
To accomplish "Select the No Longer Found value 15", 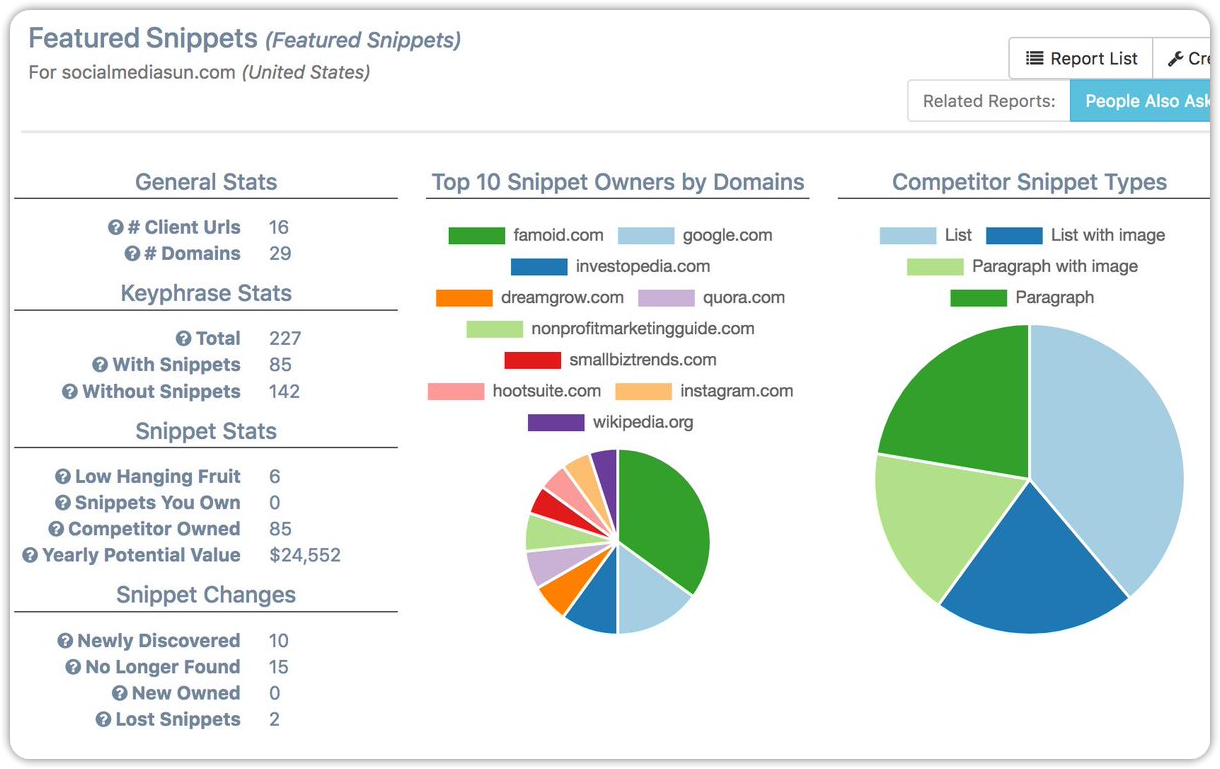I will click(x=279, y=667).
